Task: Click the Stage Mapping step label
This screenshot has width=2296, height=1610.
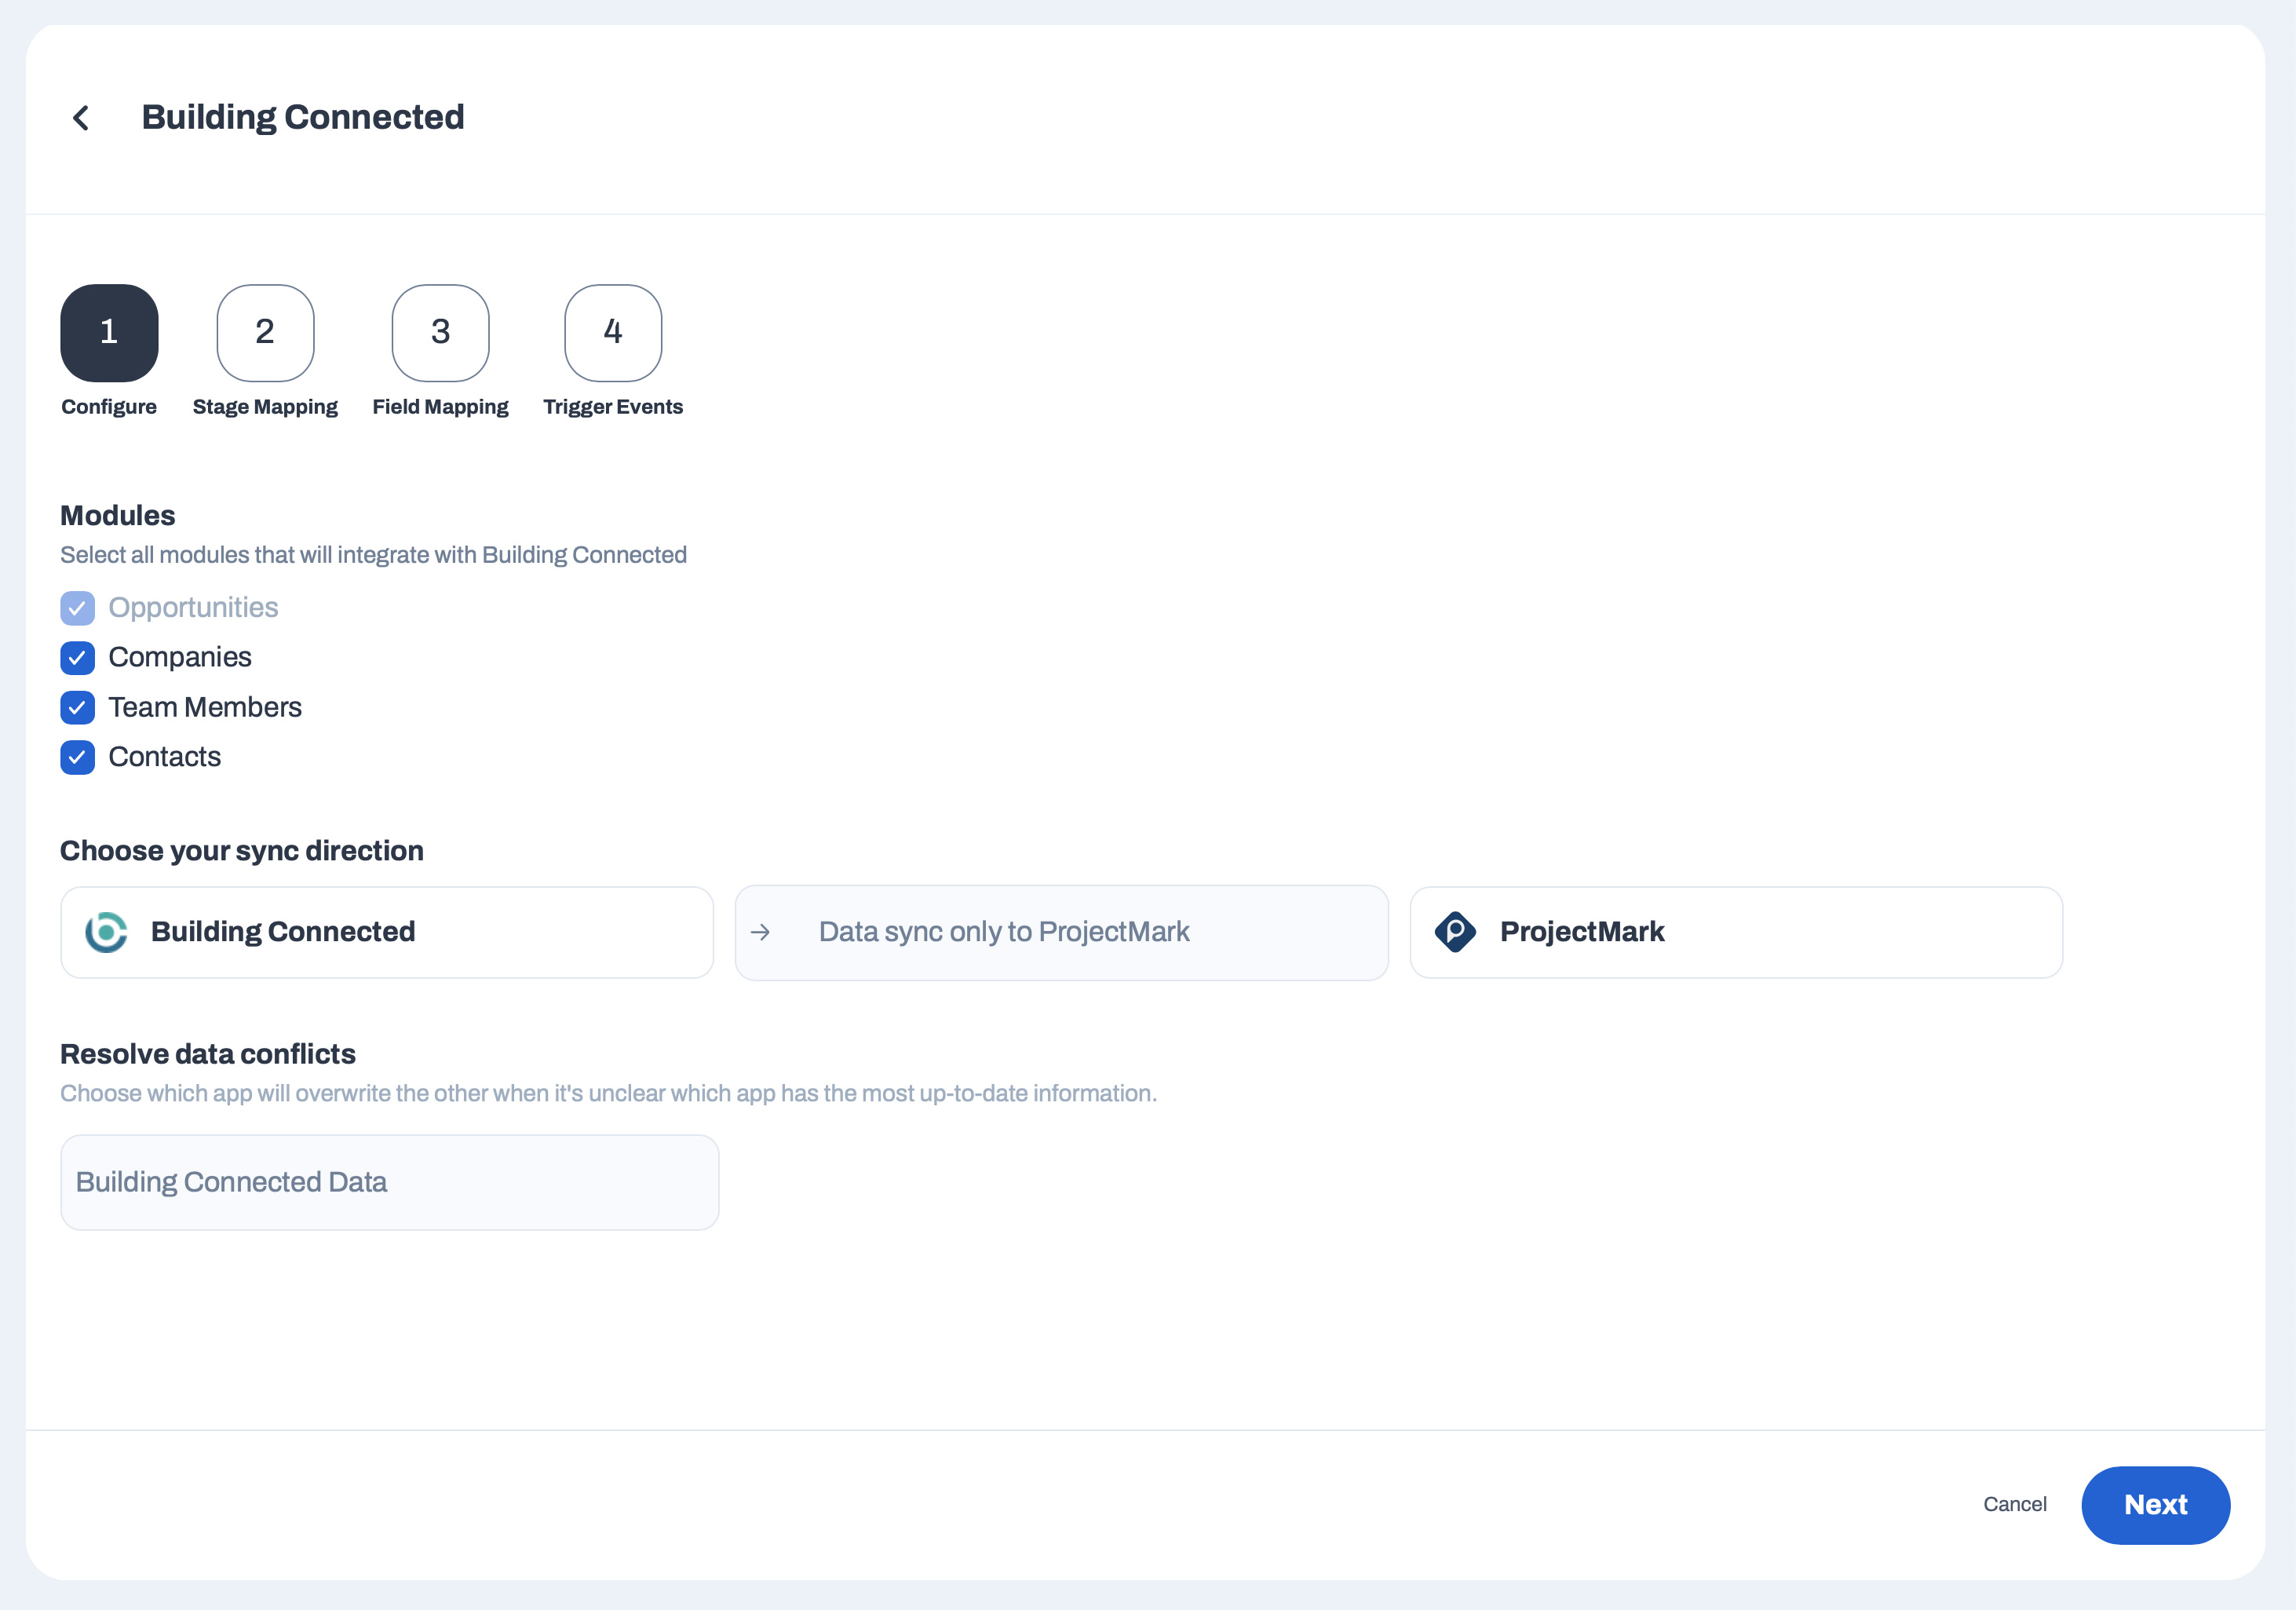Action: 265,407
